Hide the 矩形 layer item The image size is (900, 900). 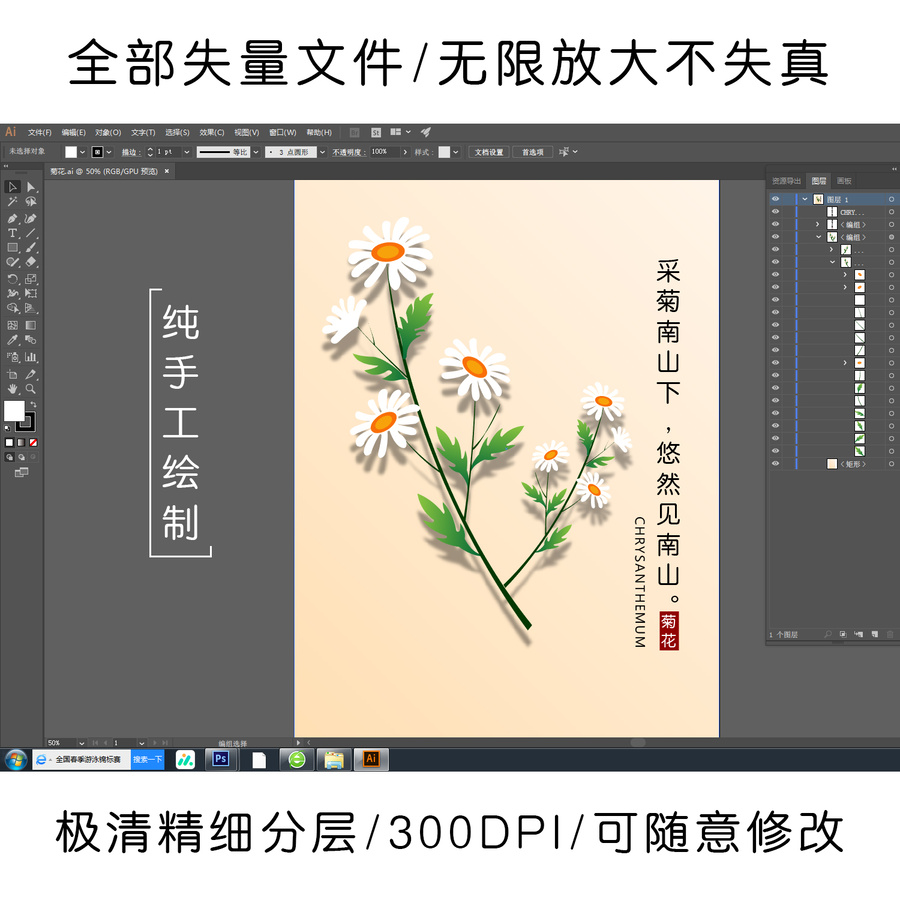[775, 464]
